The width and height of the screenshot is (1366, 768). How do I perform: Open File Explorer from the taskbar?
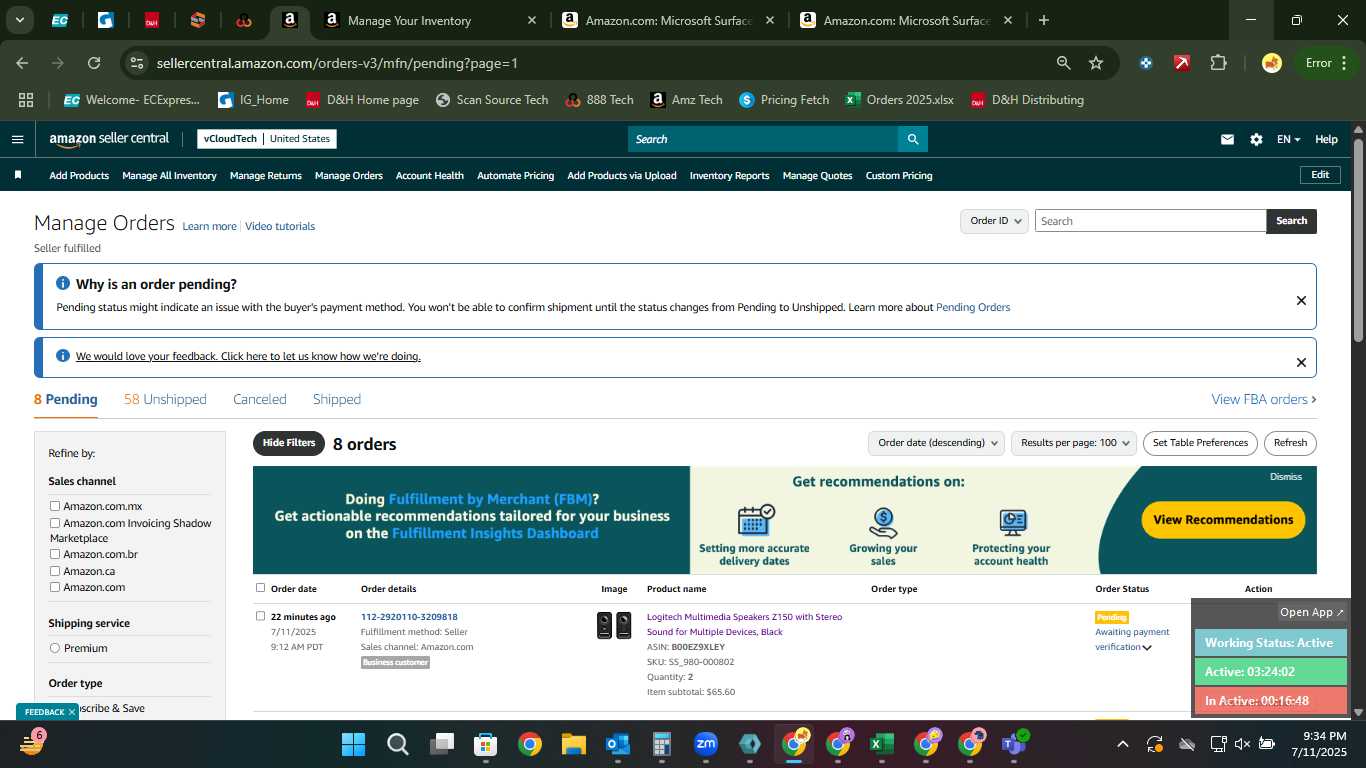(573, 744)
